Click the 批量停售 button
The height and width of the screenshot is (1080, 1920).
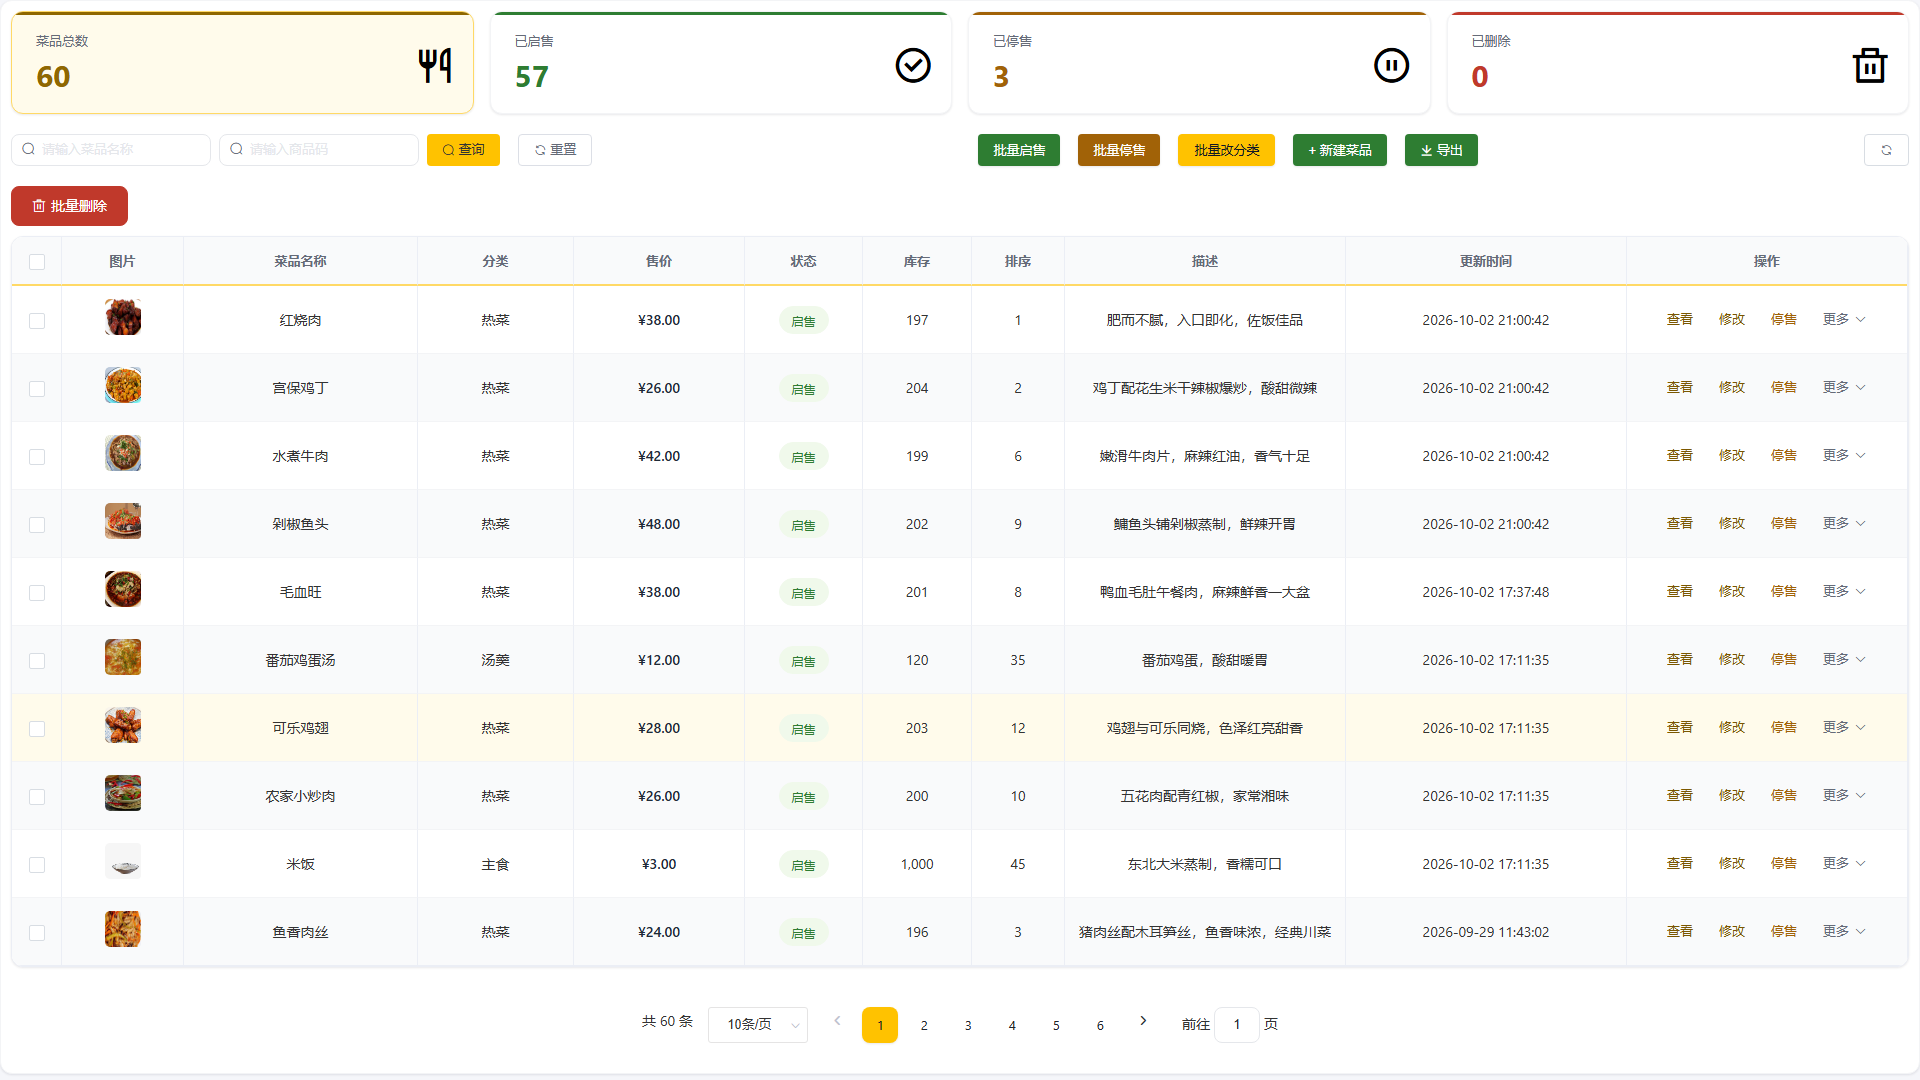click(1119, 150)
